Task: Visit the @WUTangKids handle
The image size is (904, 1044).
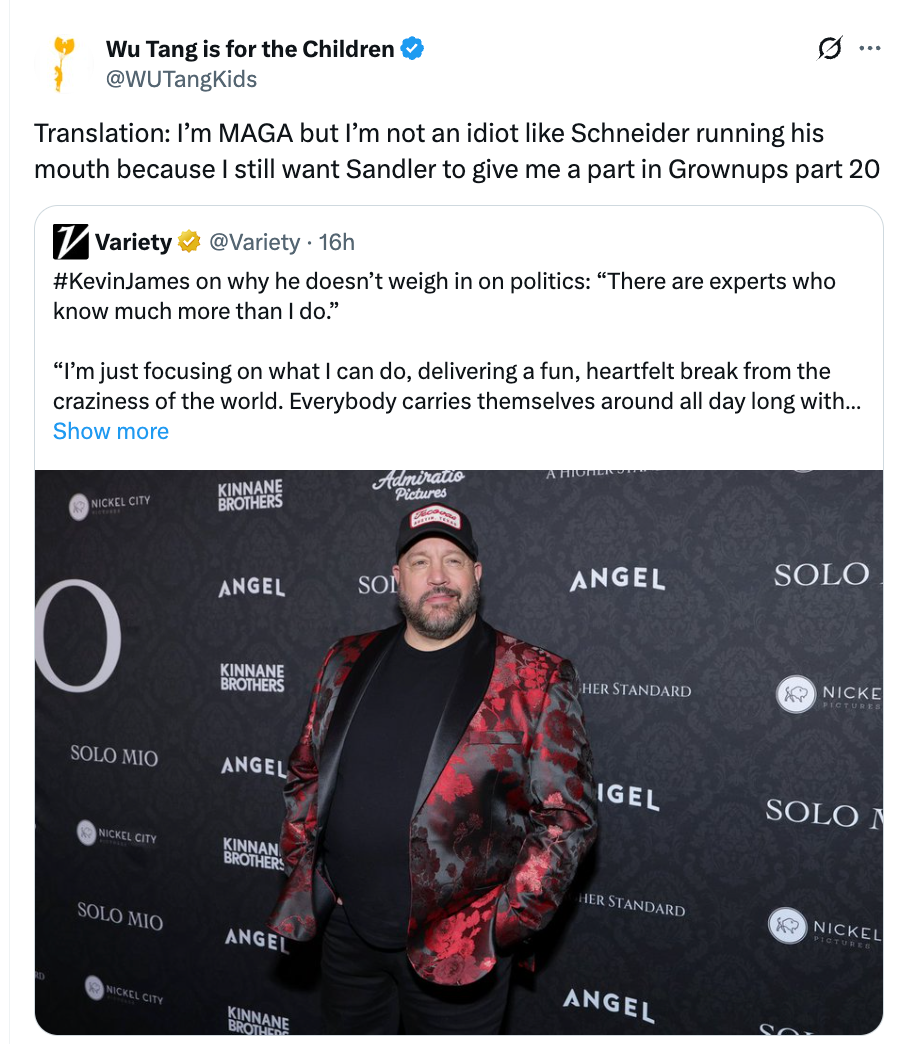Action: point(181,79)
